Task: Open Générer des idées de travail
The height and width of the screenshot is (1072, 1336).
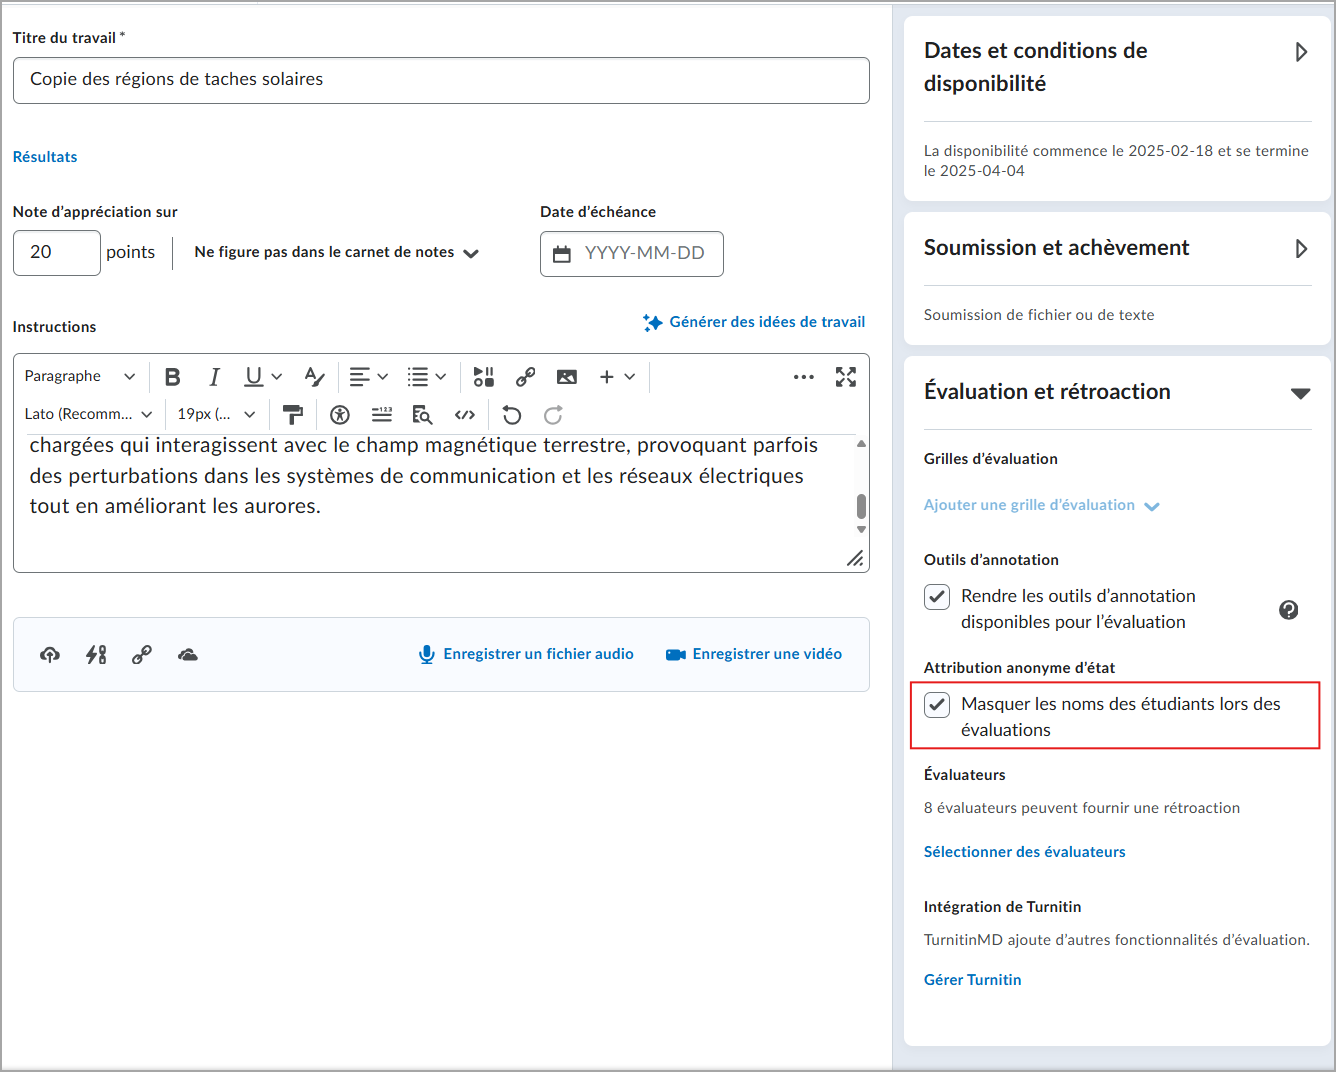Action: tap(754, 321)
